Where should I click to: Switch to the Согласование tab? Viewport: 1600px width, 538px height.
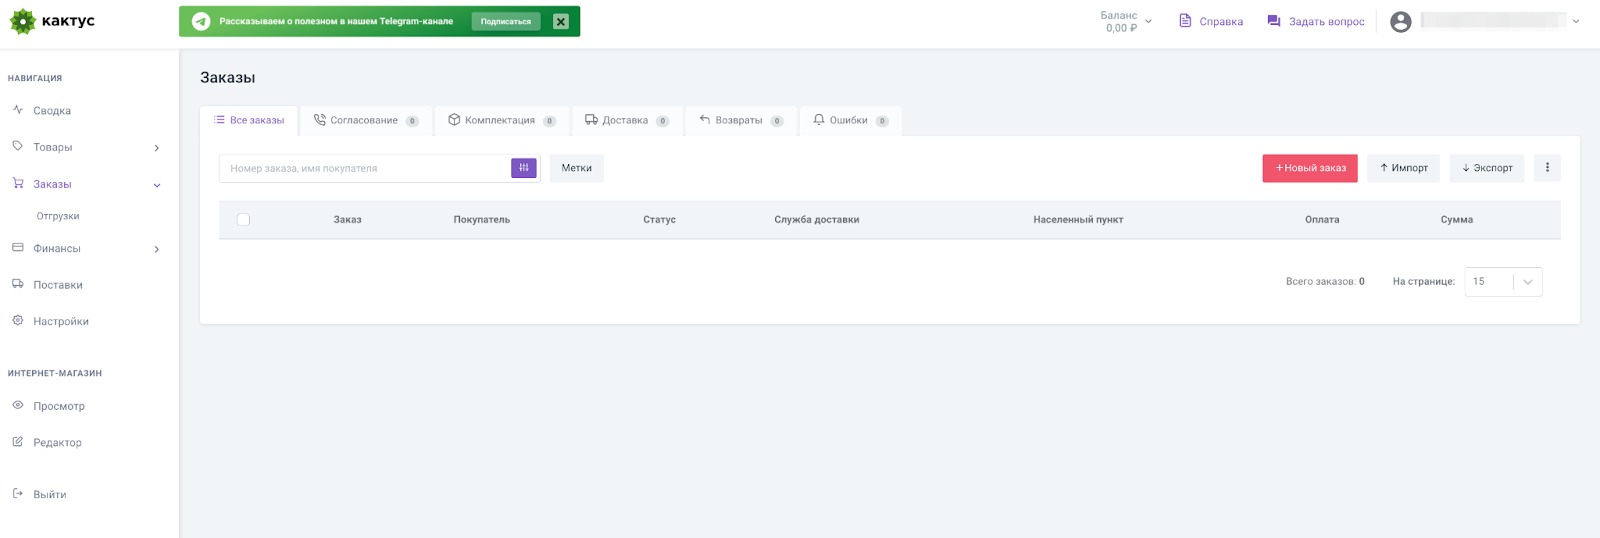coord(365,120)
